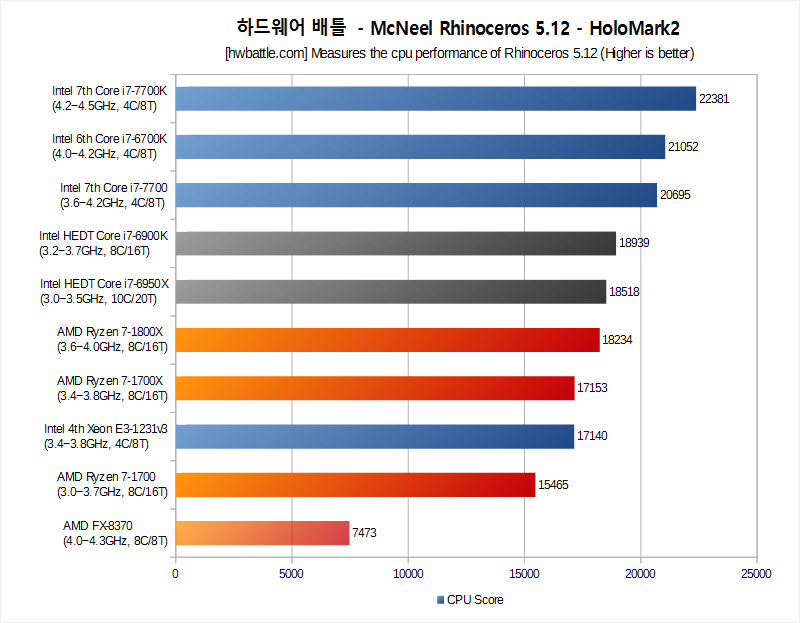Click the chart title mentioning HoloMark2

458,28
